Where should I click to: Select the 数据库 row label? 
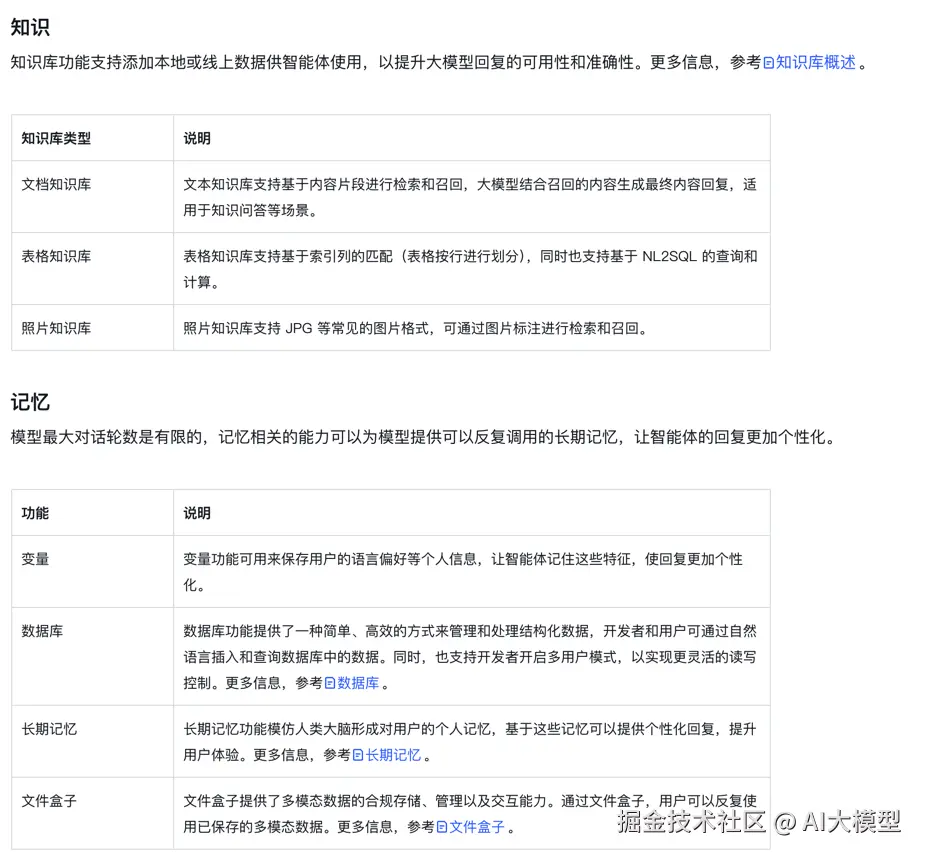[x=40, y=630]
